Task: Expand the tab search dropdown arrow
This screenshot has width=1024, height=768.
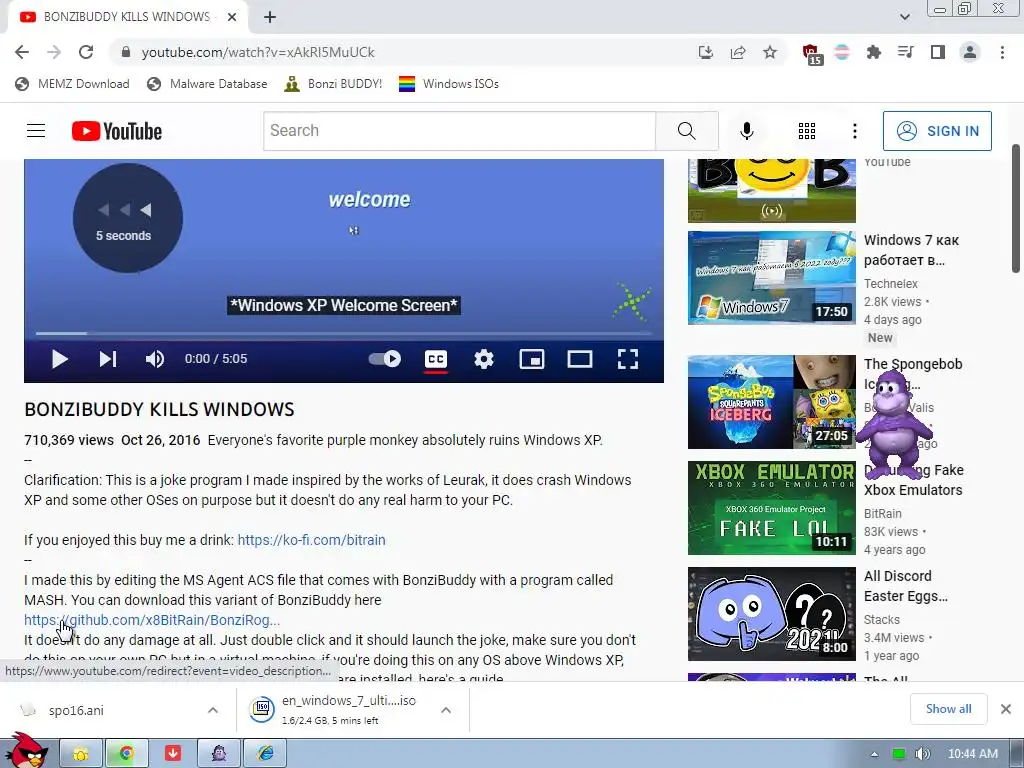Action: coord(904,17)
